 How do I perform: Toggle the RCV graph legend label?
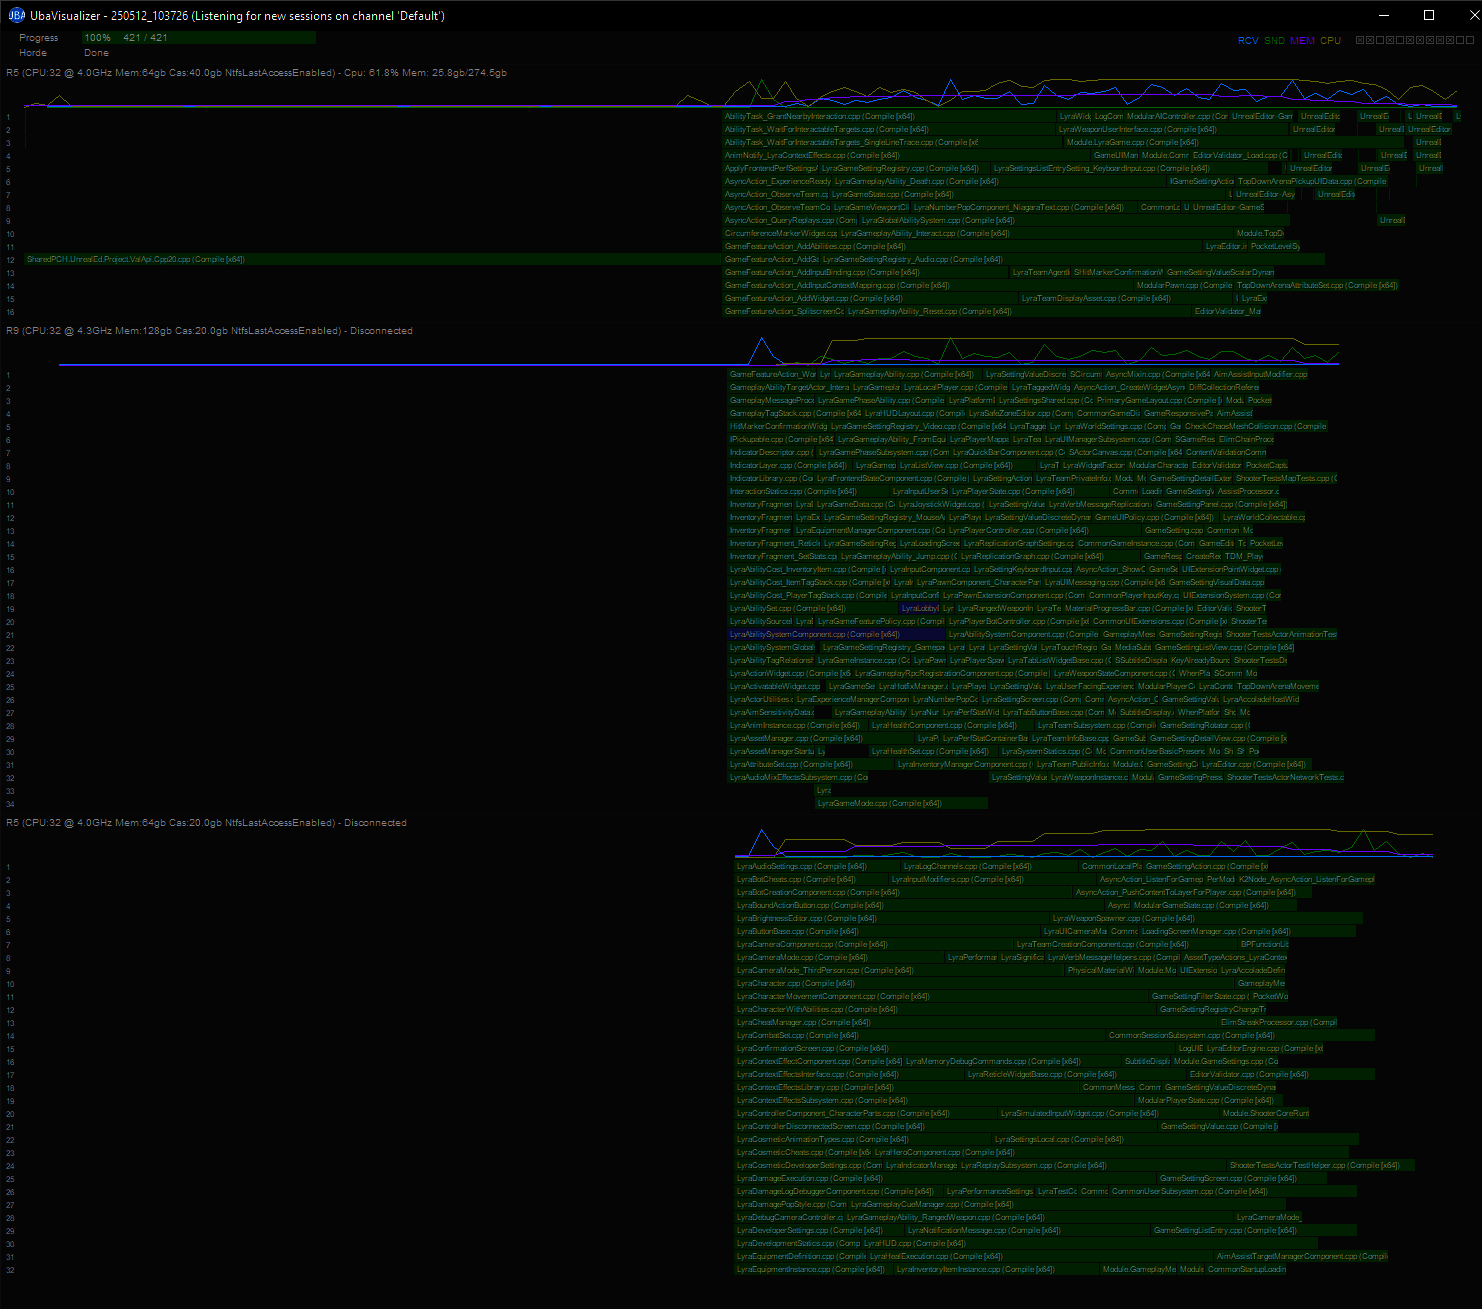tap(1248, 41)
